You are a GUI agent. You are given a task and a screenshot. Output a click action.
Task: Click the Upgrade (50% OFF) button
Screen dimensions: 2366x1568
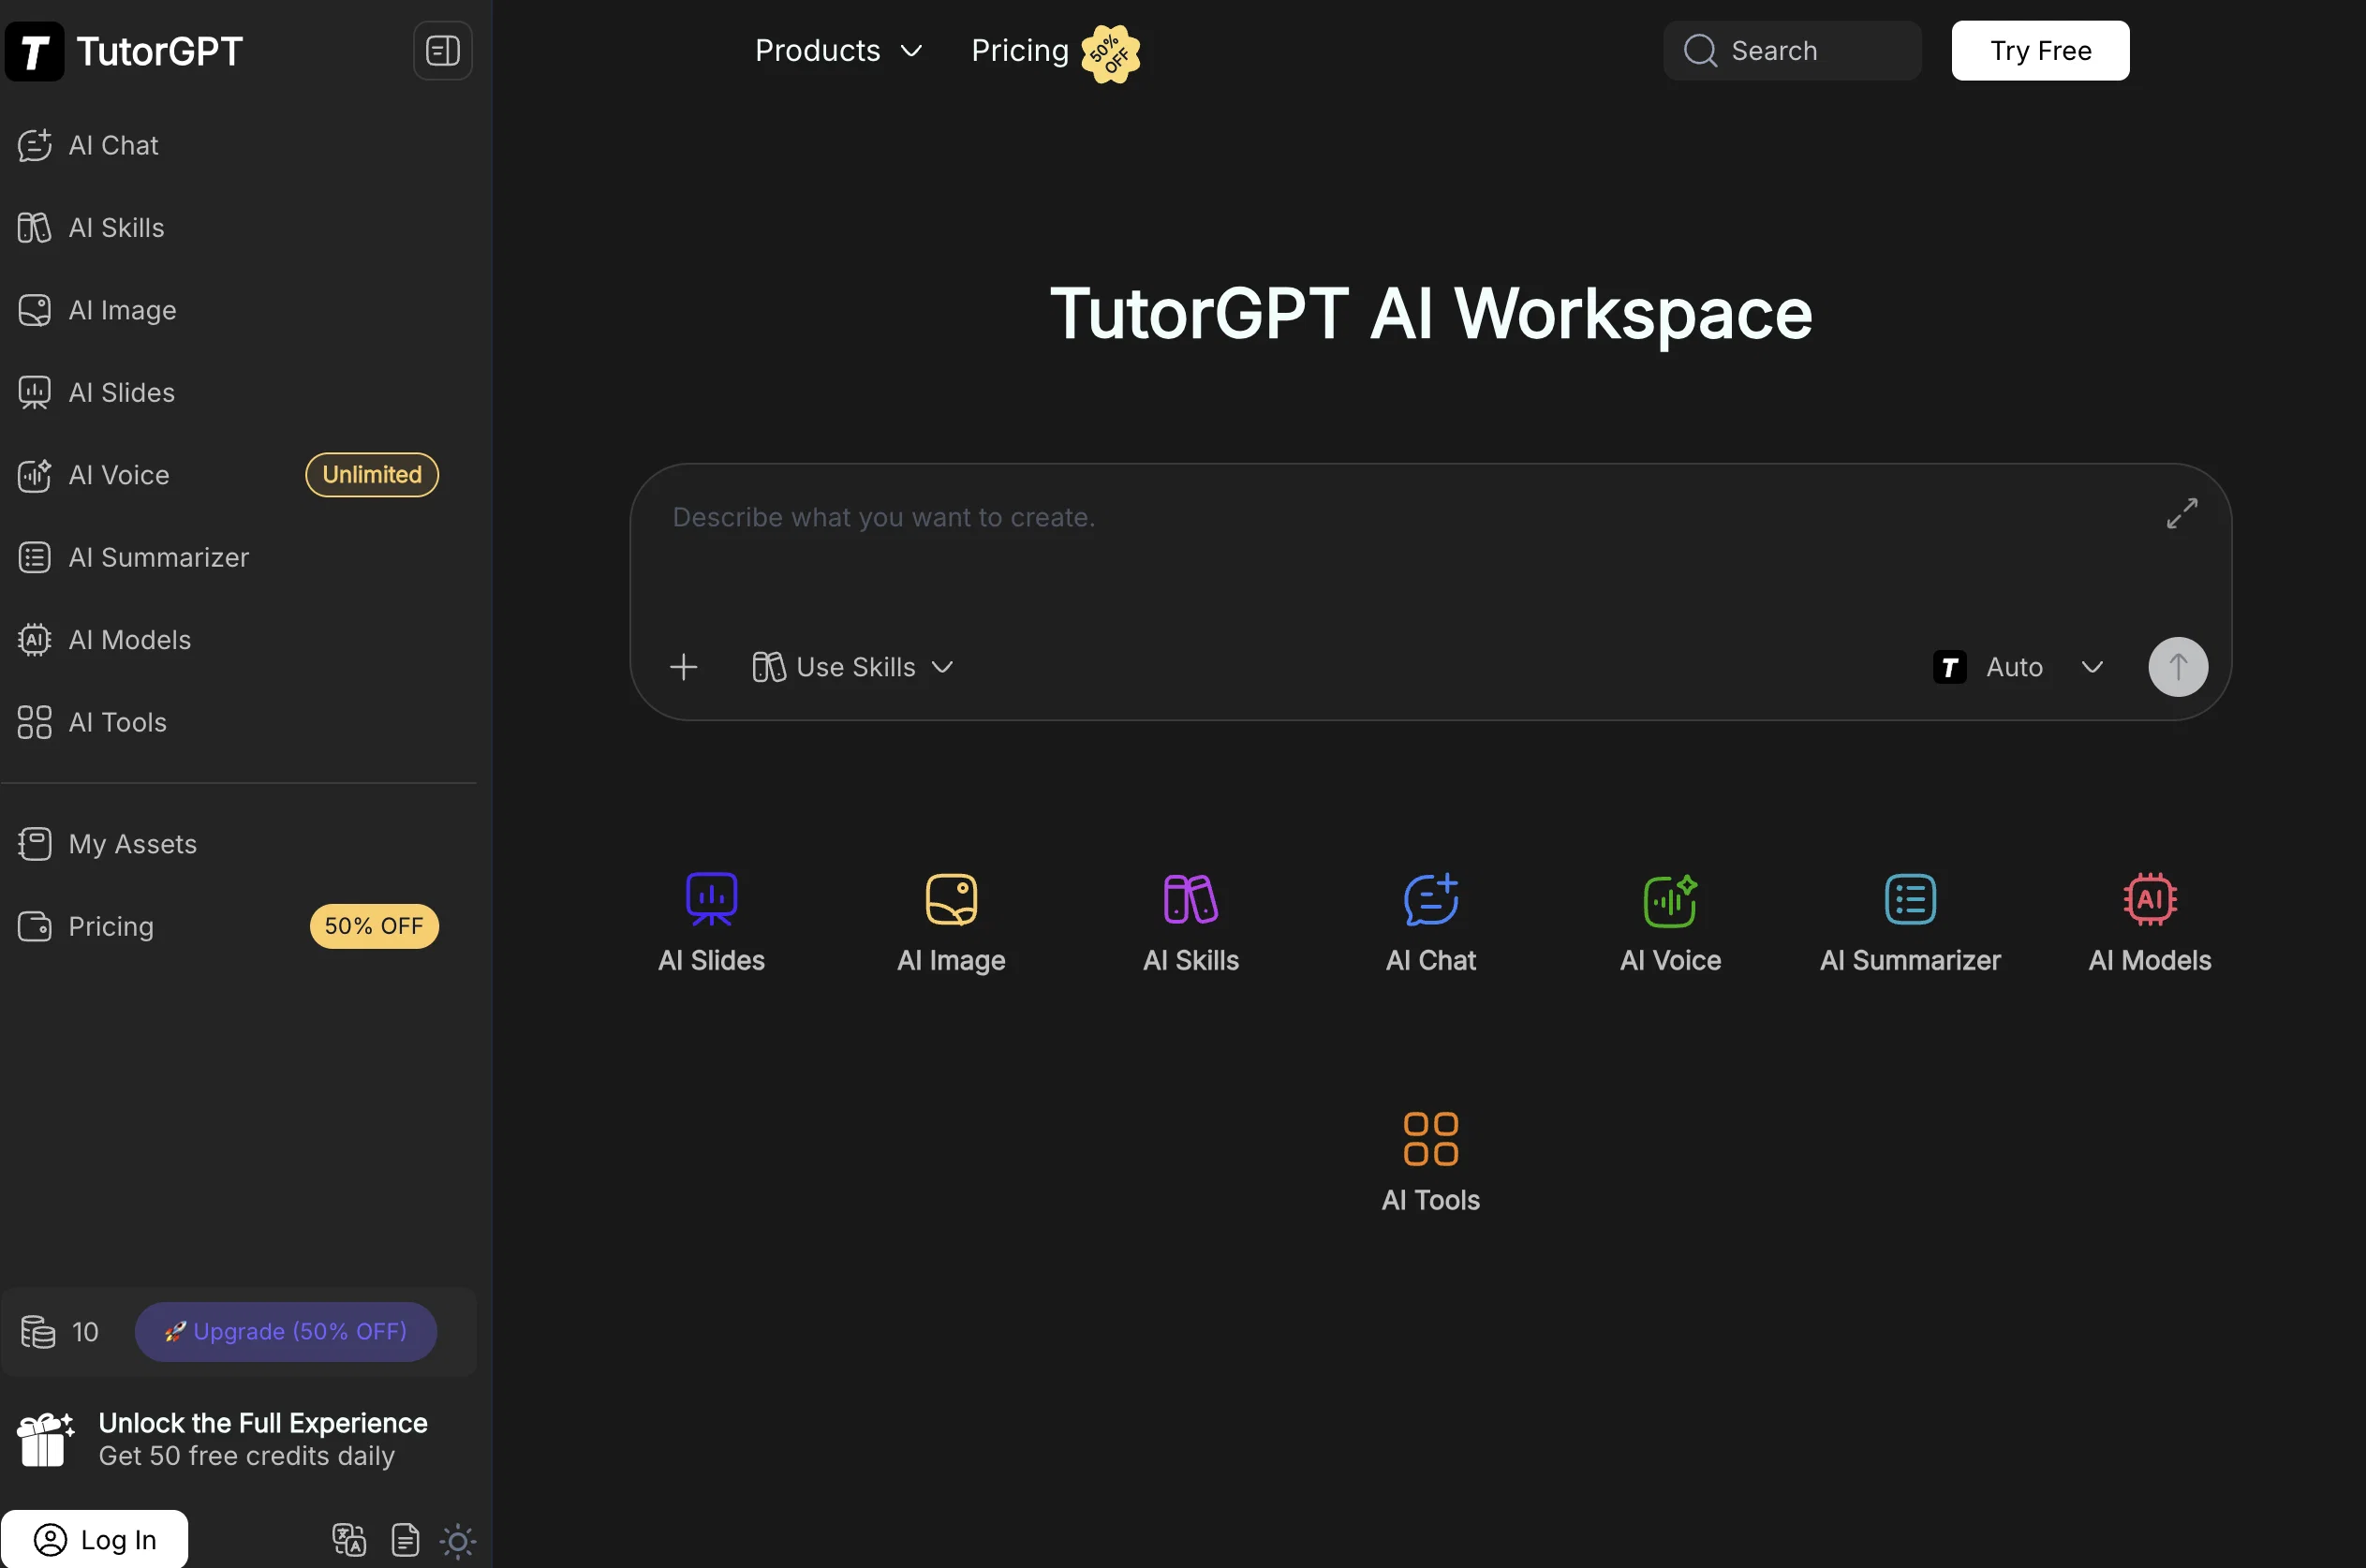[285, 1332]
